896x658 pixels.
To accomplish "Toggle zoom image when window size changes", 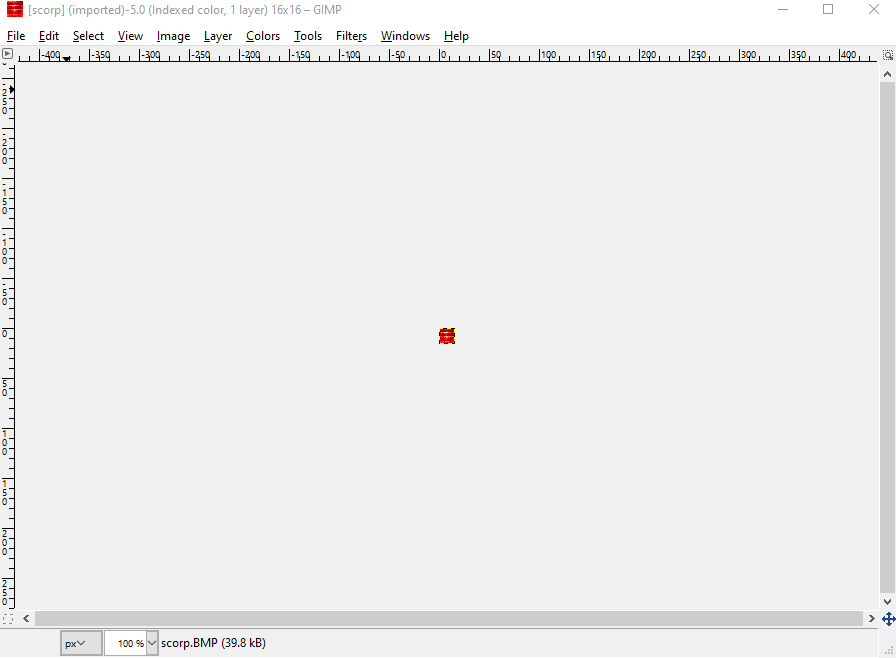I will [887, 55].
